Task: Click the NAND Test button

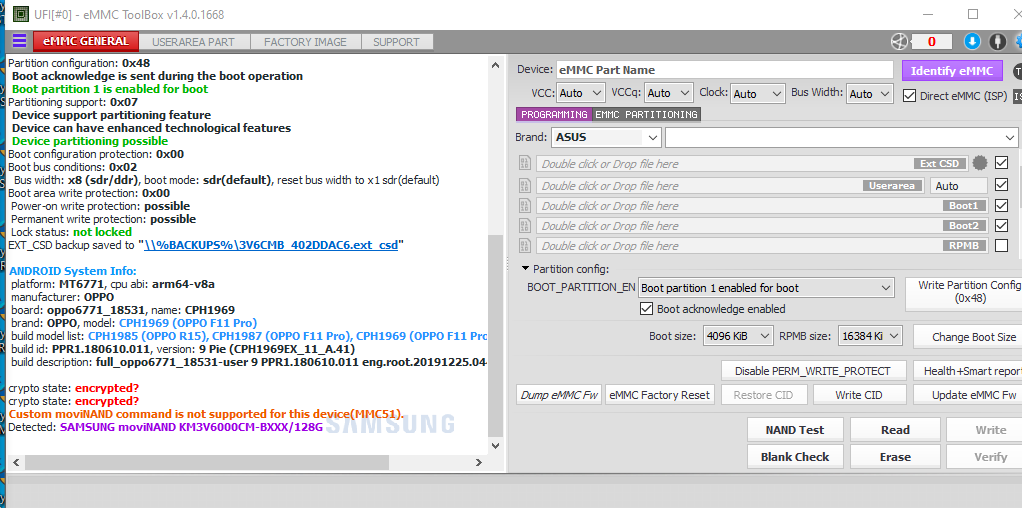Action: [x=795, y=430]
